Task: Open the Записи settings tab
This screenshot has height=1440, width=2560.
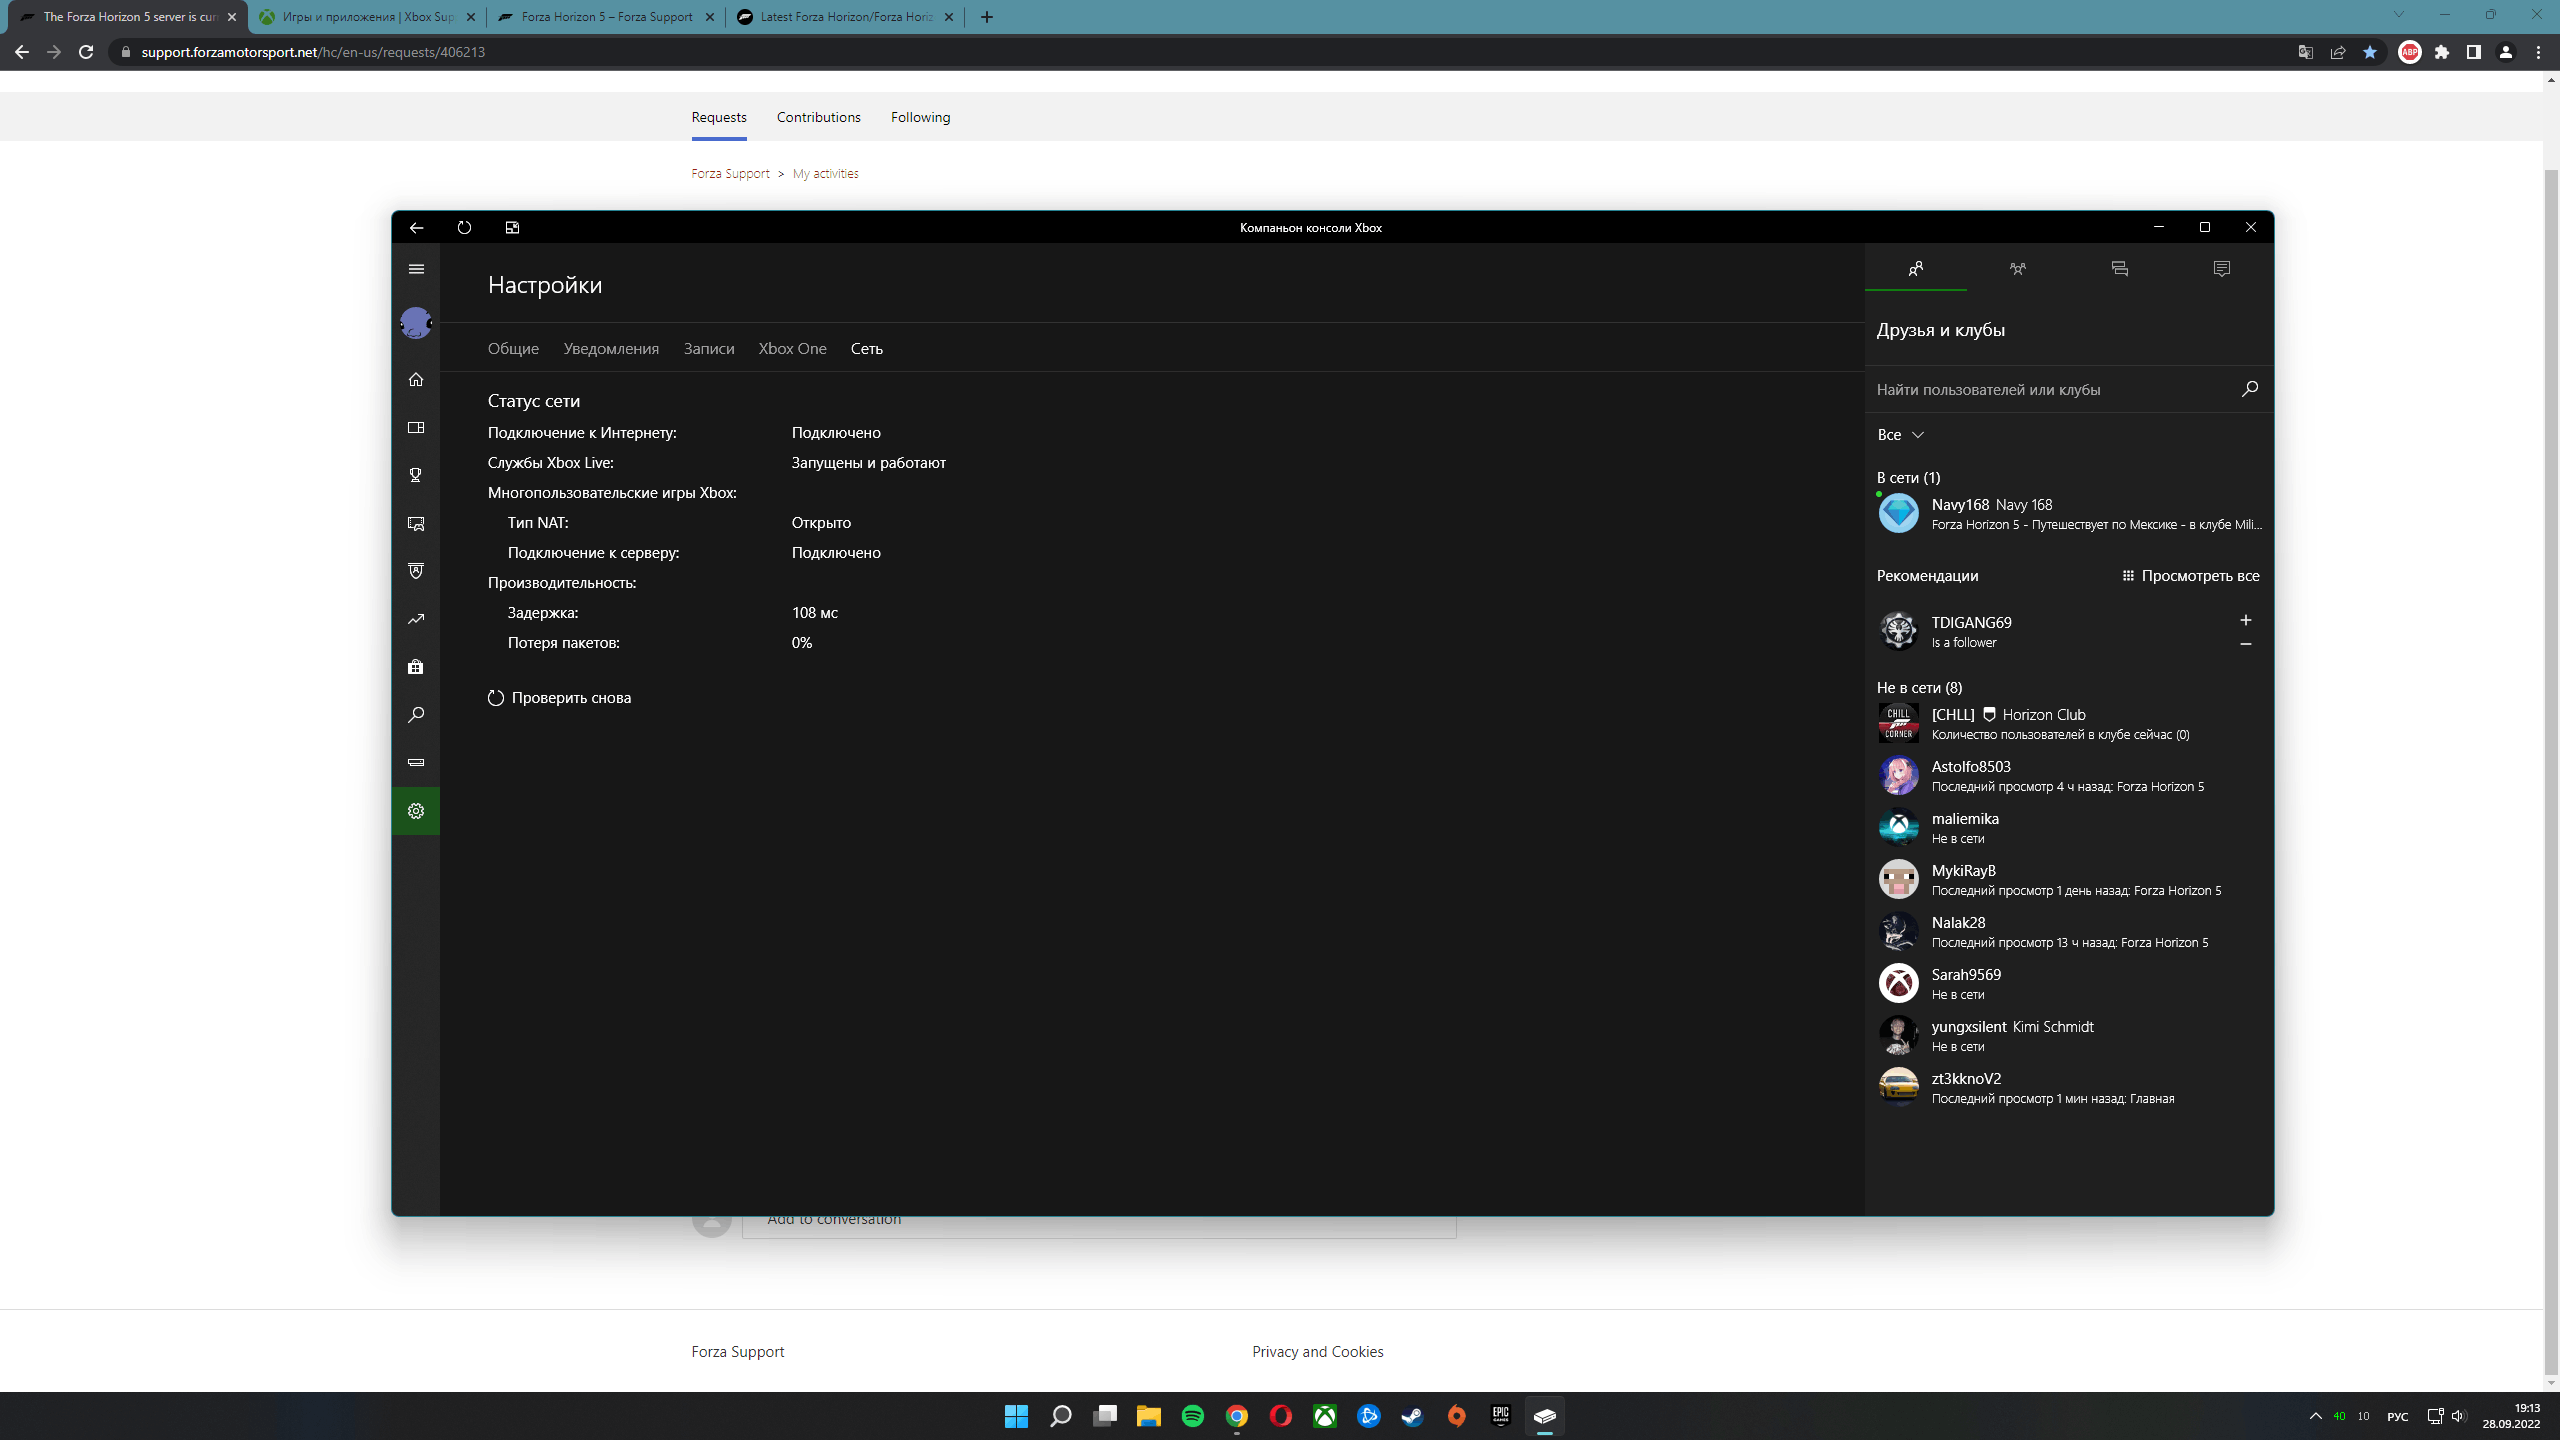Action: [x=709, y=349]
